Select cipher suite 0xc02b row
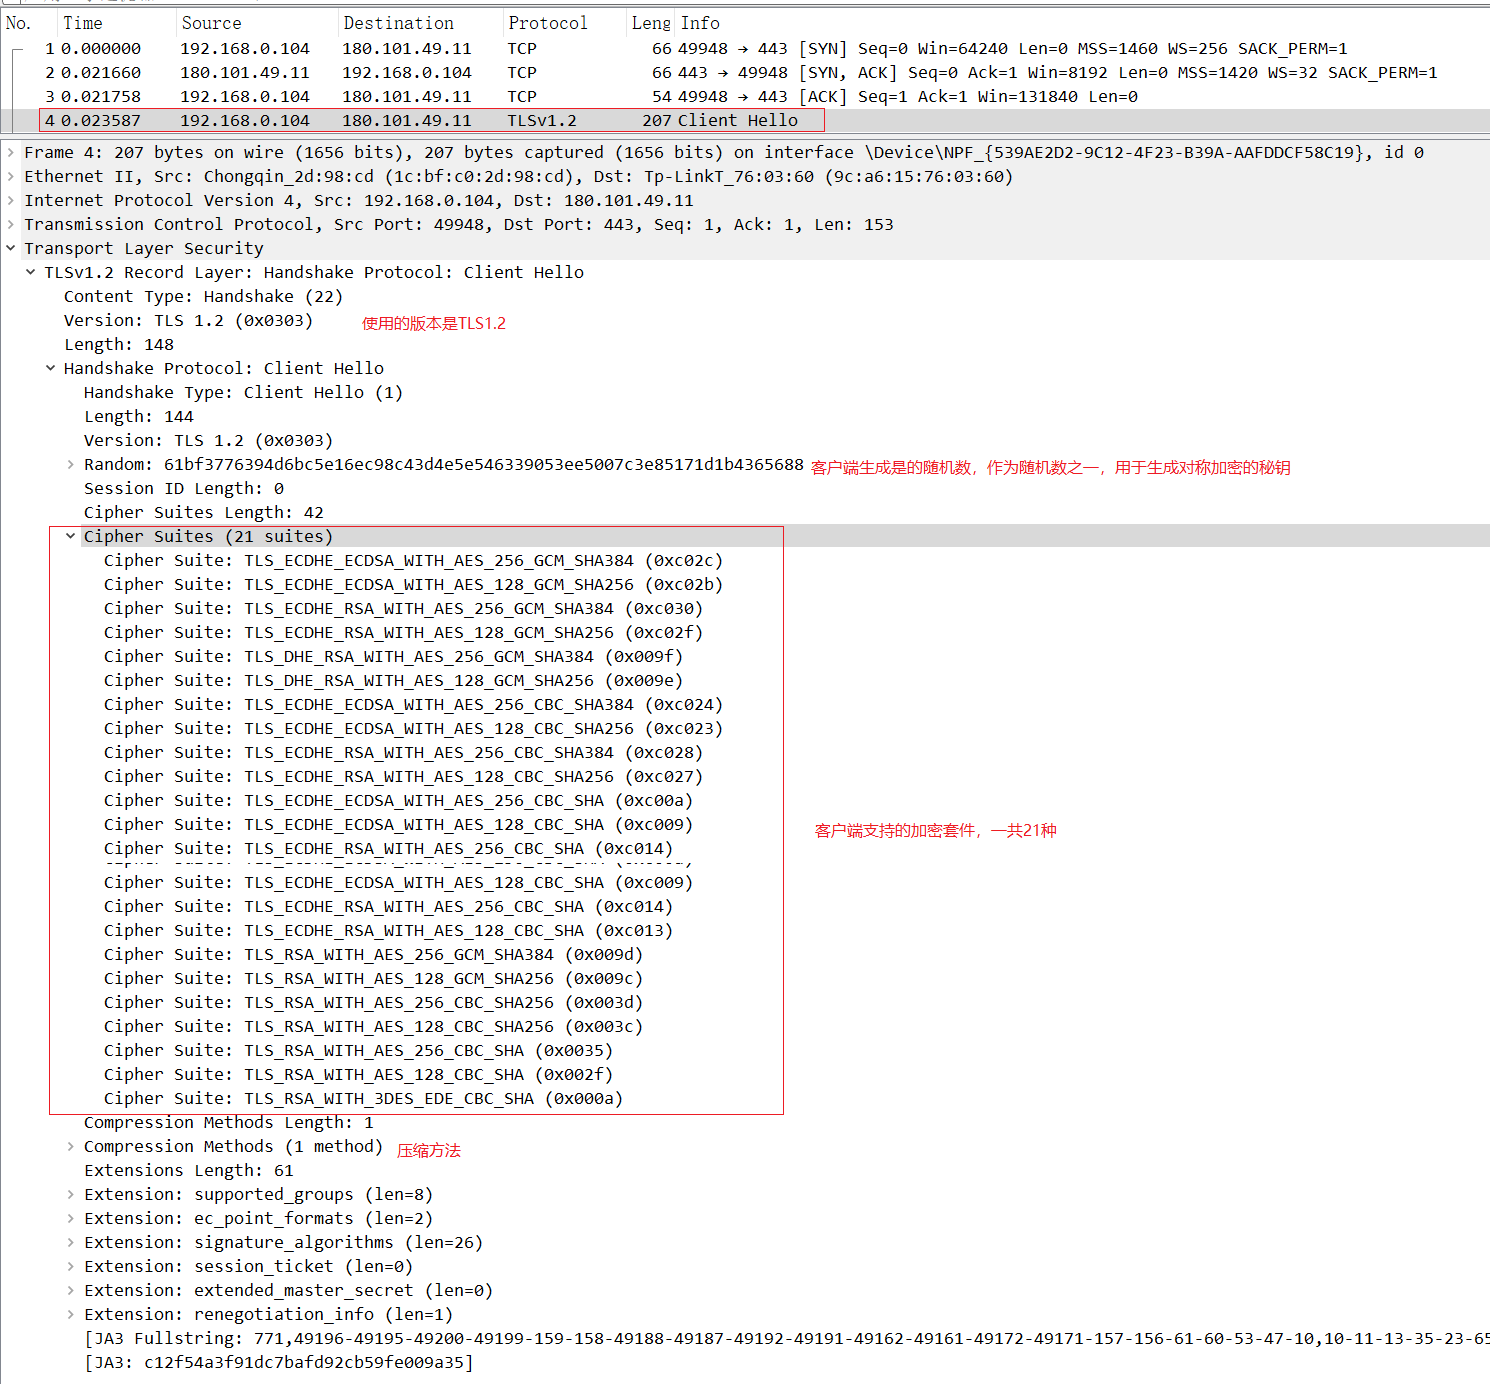The image size is (1490, 1384). [413, 585]
